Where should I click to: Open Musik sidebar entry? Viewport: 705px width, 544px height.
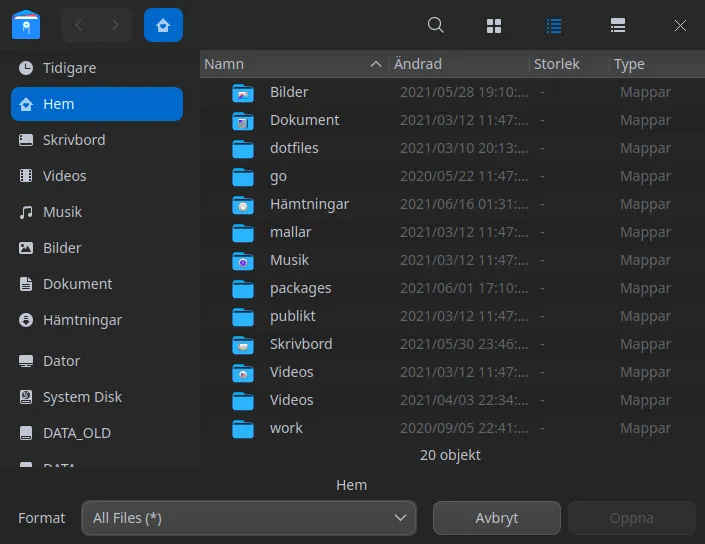[x=62, y=212]
